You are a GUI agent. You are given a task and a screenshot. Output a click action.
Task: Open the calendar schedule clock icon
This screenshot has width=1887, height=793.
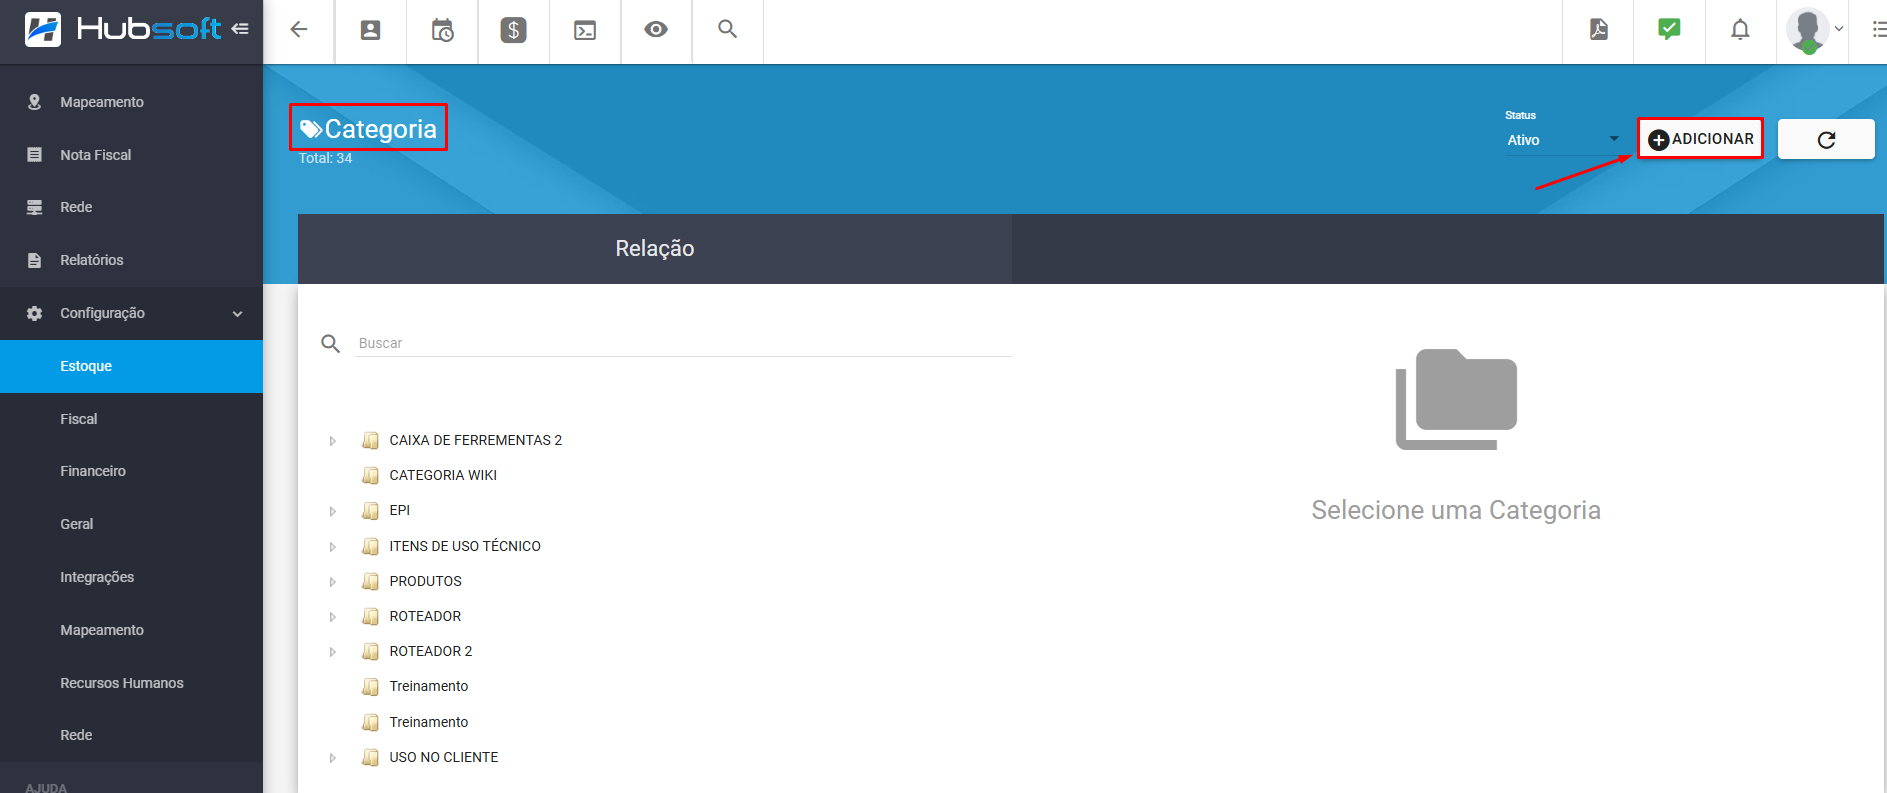(x=442, y=30)
